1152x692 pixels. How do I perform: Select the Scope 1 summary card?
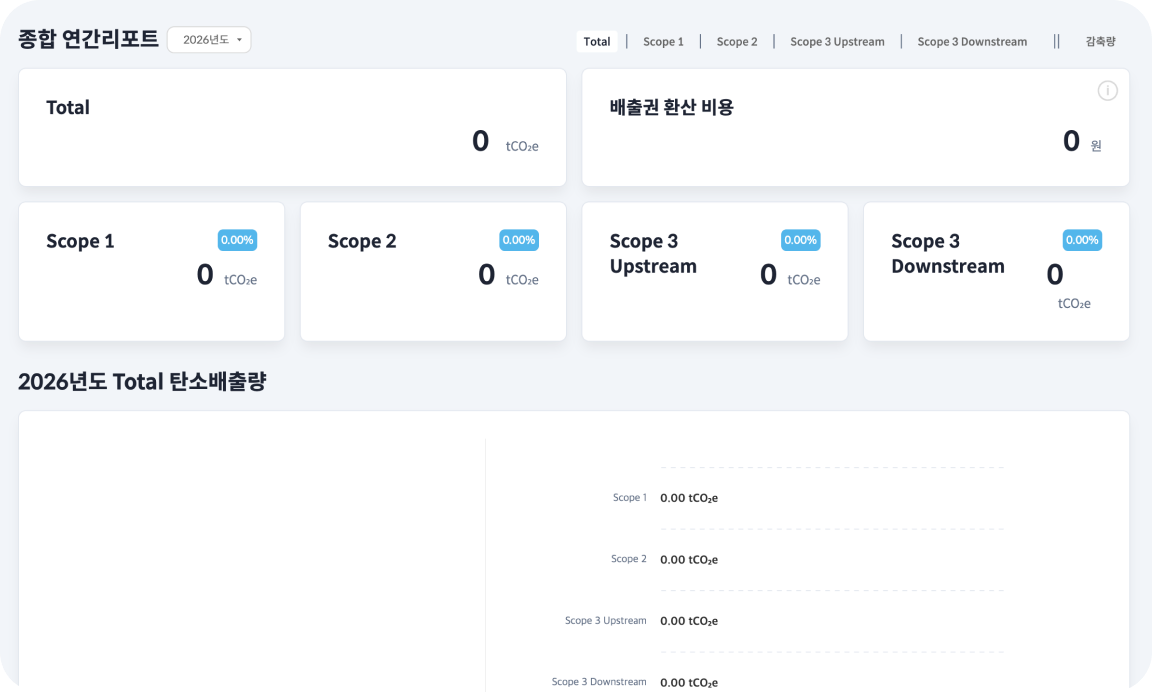point(151,272)
